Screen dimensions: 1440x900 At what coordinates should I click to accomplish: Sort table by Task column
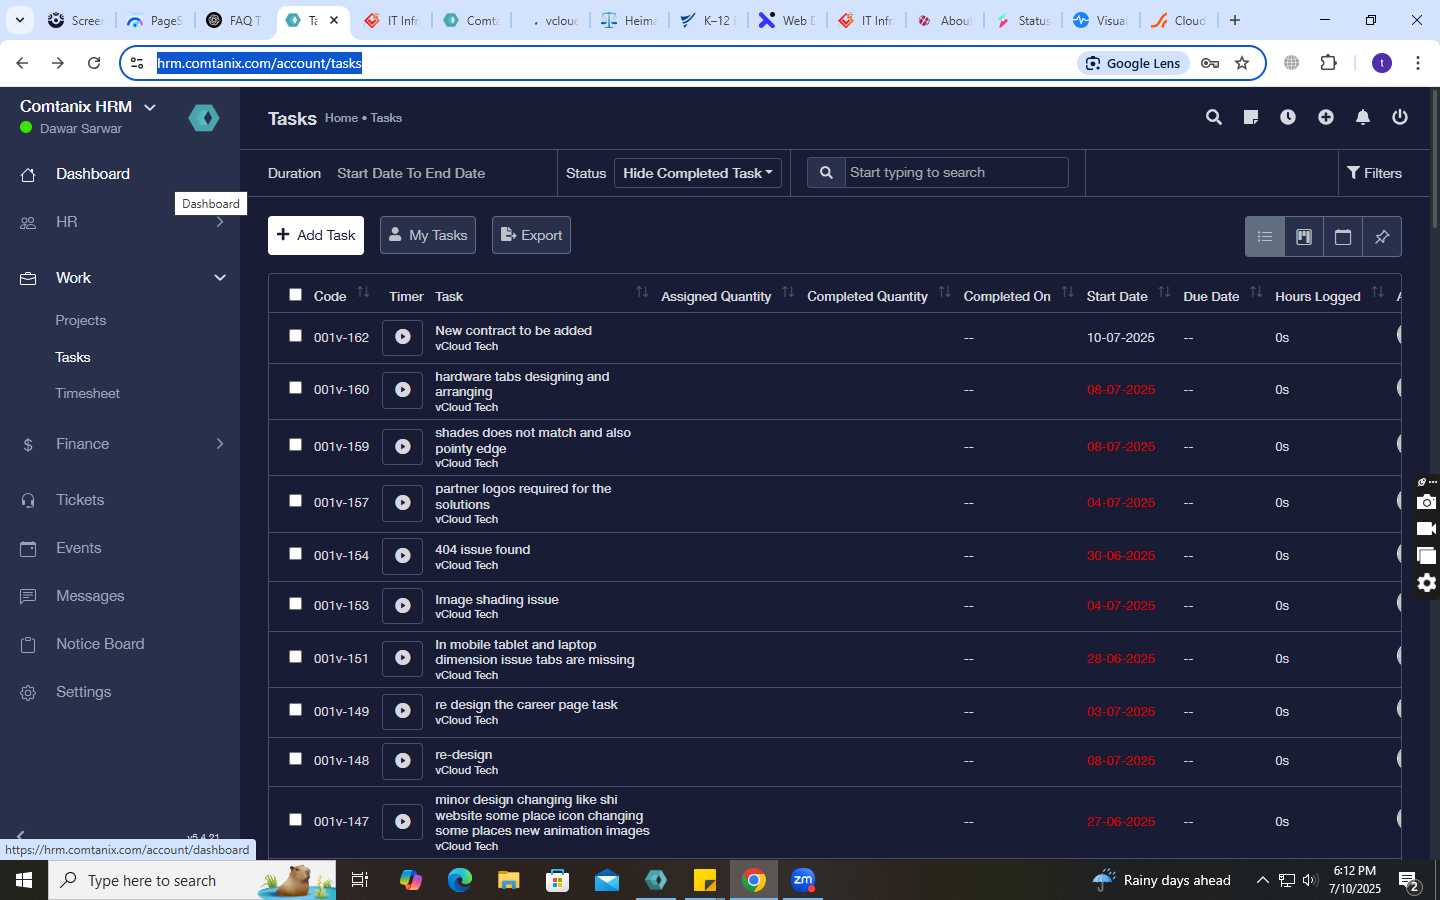[642, 293]
